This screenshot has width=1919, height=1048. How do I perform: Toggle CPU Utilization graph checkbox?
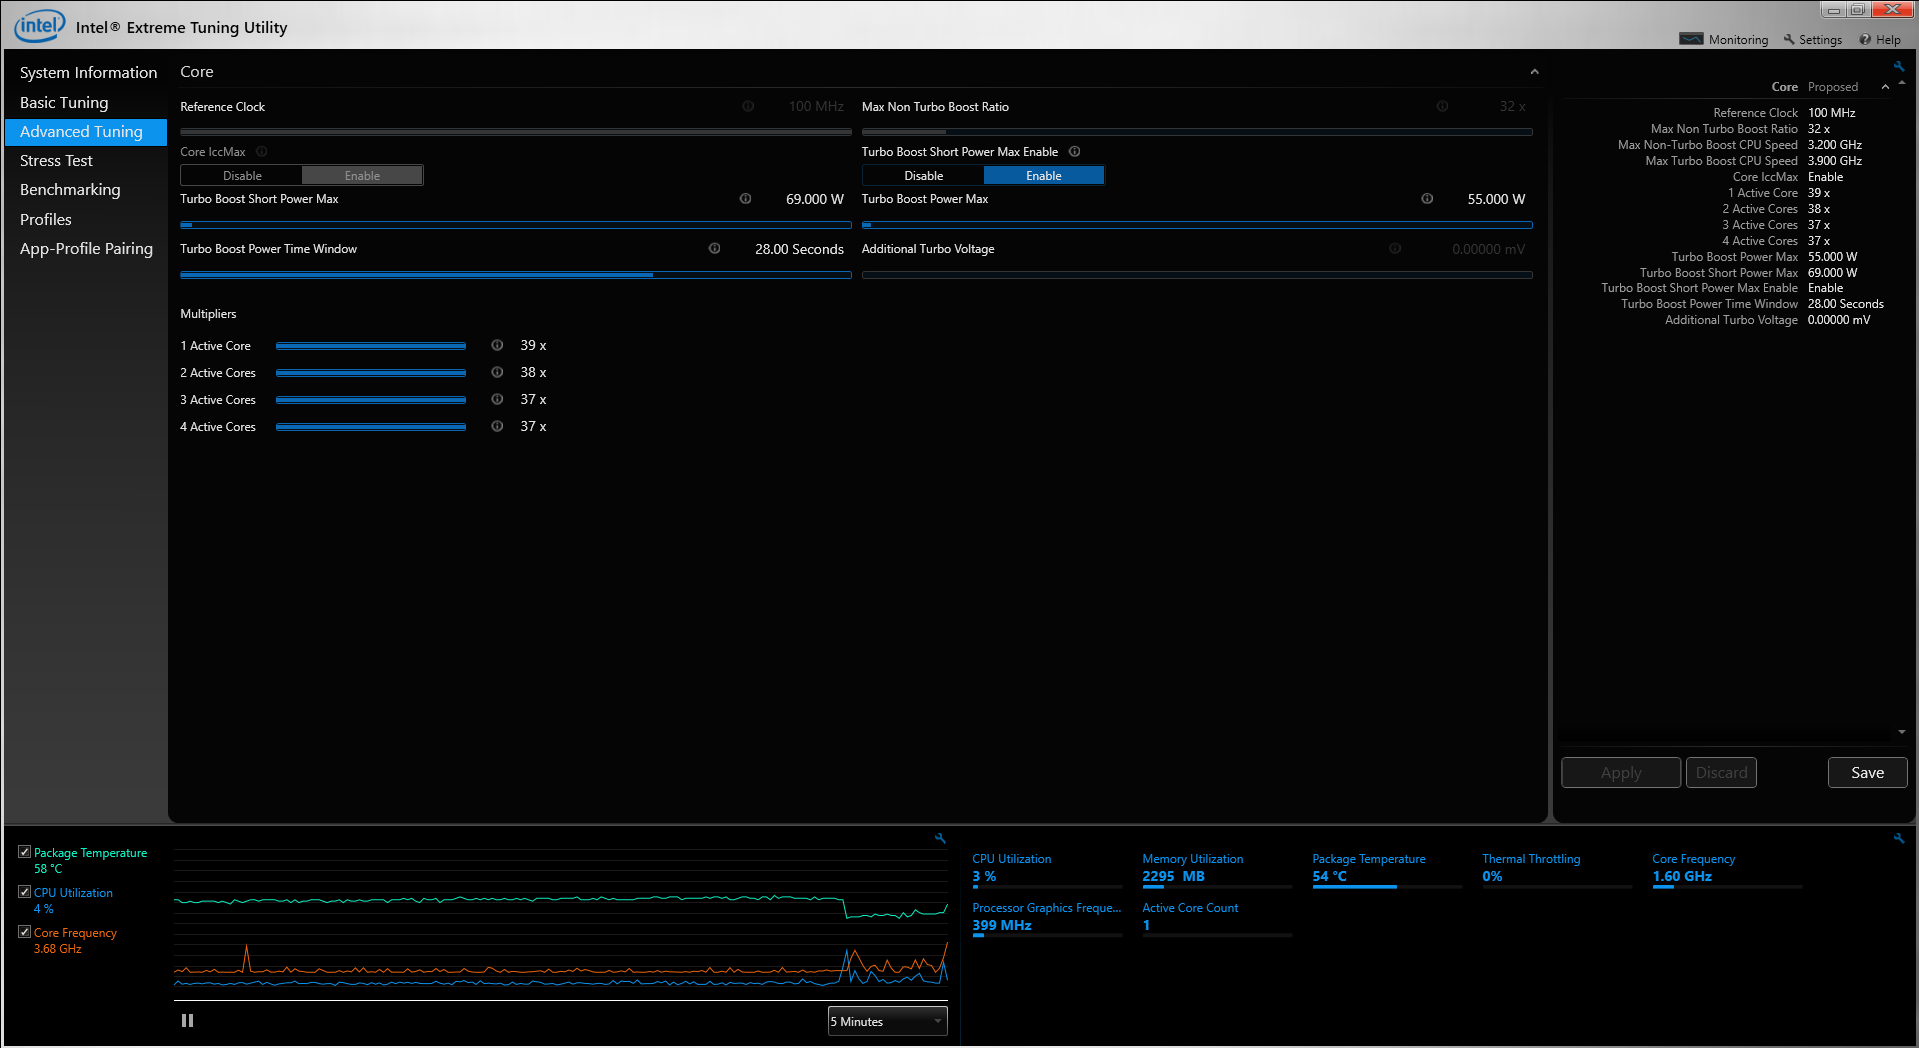[x=24, y=892]
